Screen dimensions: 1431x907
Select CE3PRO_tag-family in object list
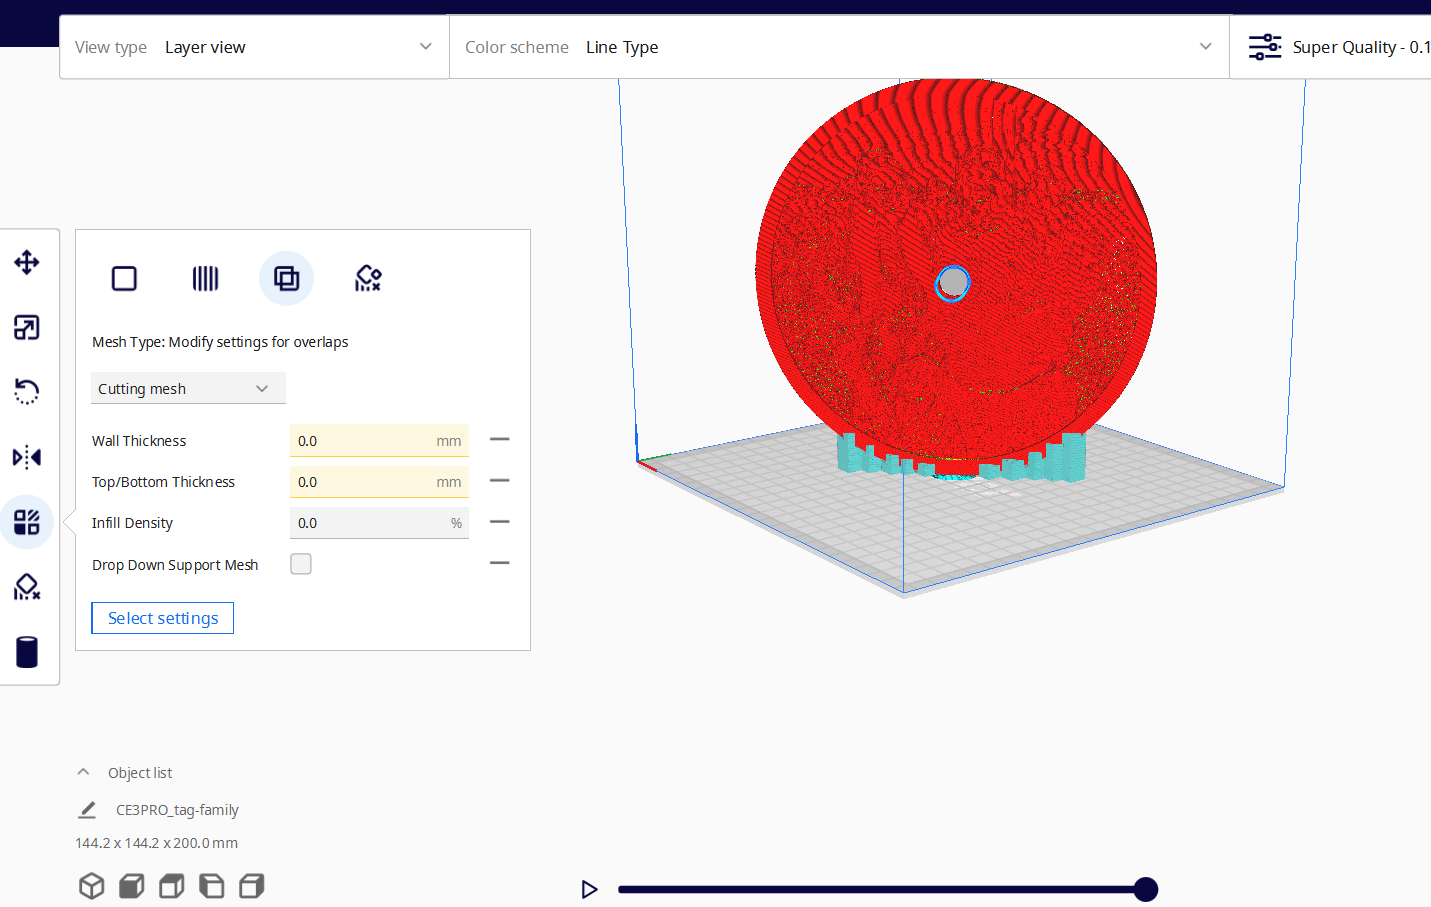point(177,810)
